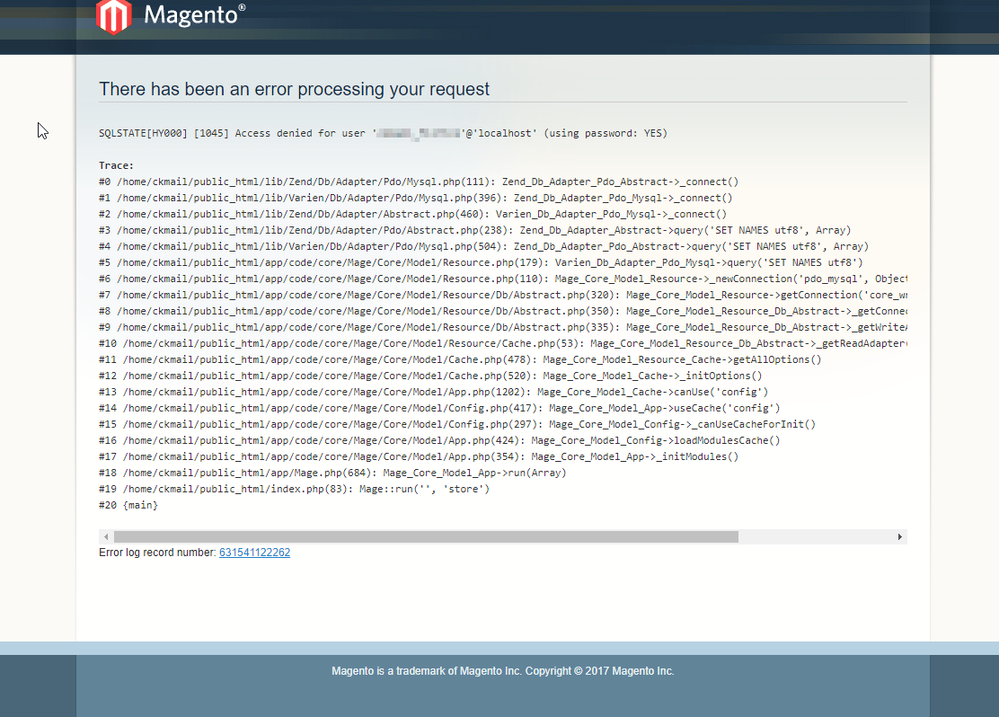Click trace line #10 Resource/Cache.php(53)
This screenshot has width=999, height=717.
tap(503, 344)
